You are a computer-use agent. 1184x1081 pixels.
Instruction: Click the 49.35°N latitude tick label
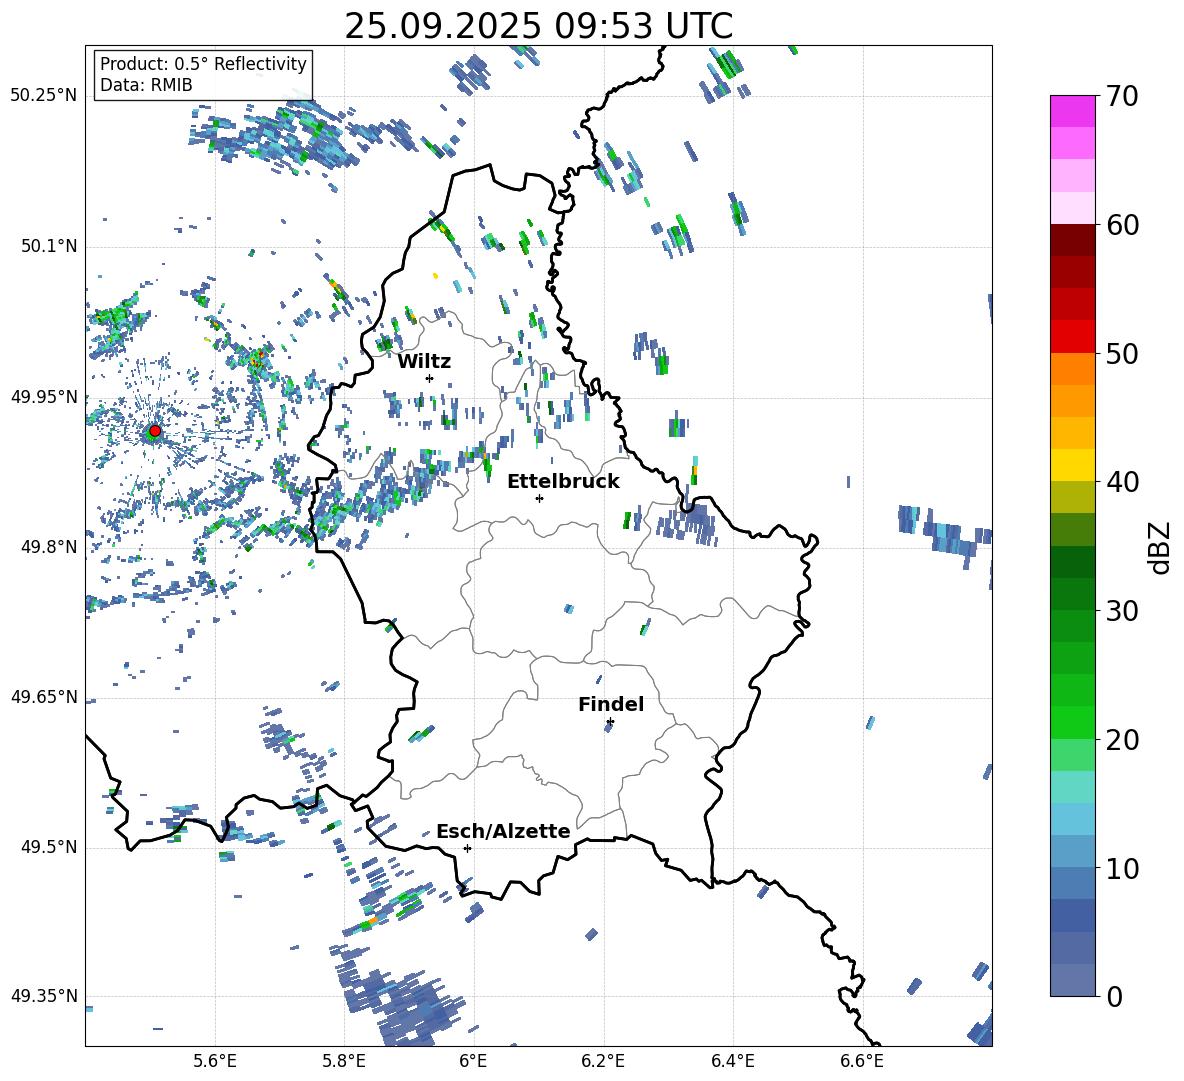[x=44, y=996]
